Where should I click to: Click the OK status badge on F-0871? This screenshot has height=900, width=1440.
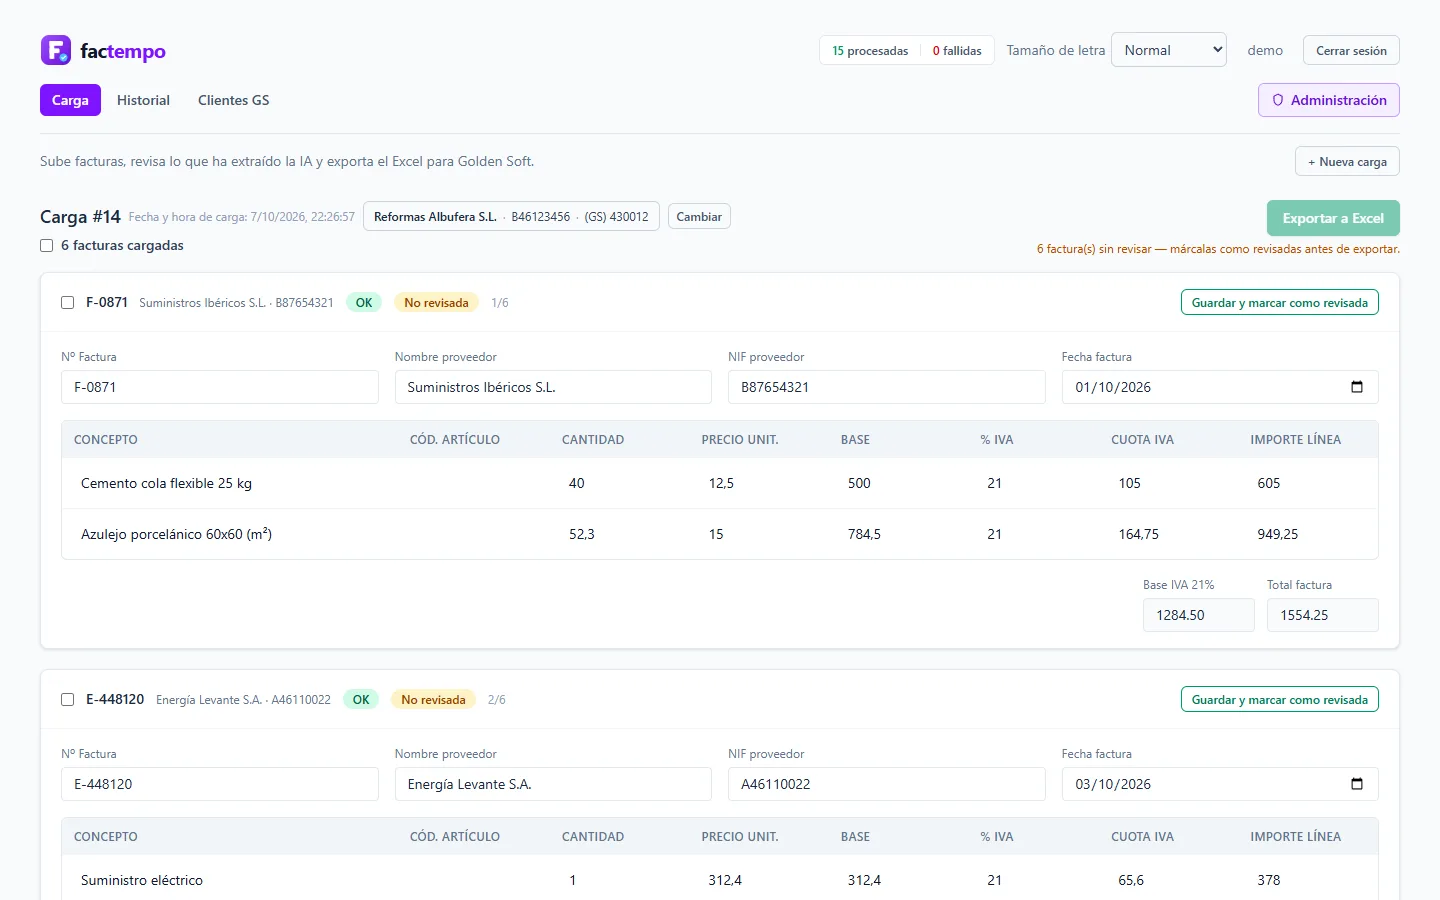click(x=364, y=303)
